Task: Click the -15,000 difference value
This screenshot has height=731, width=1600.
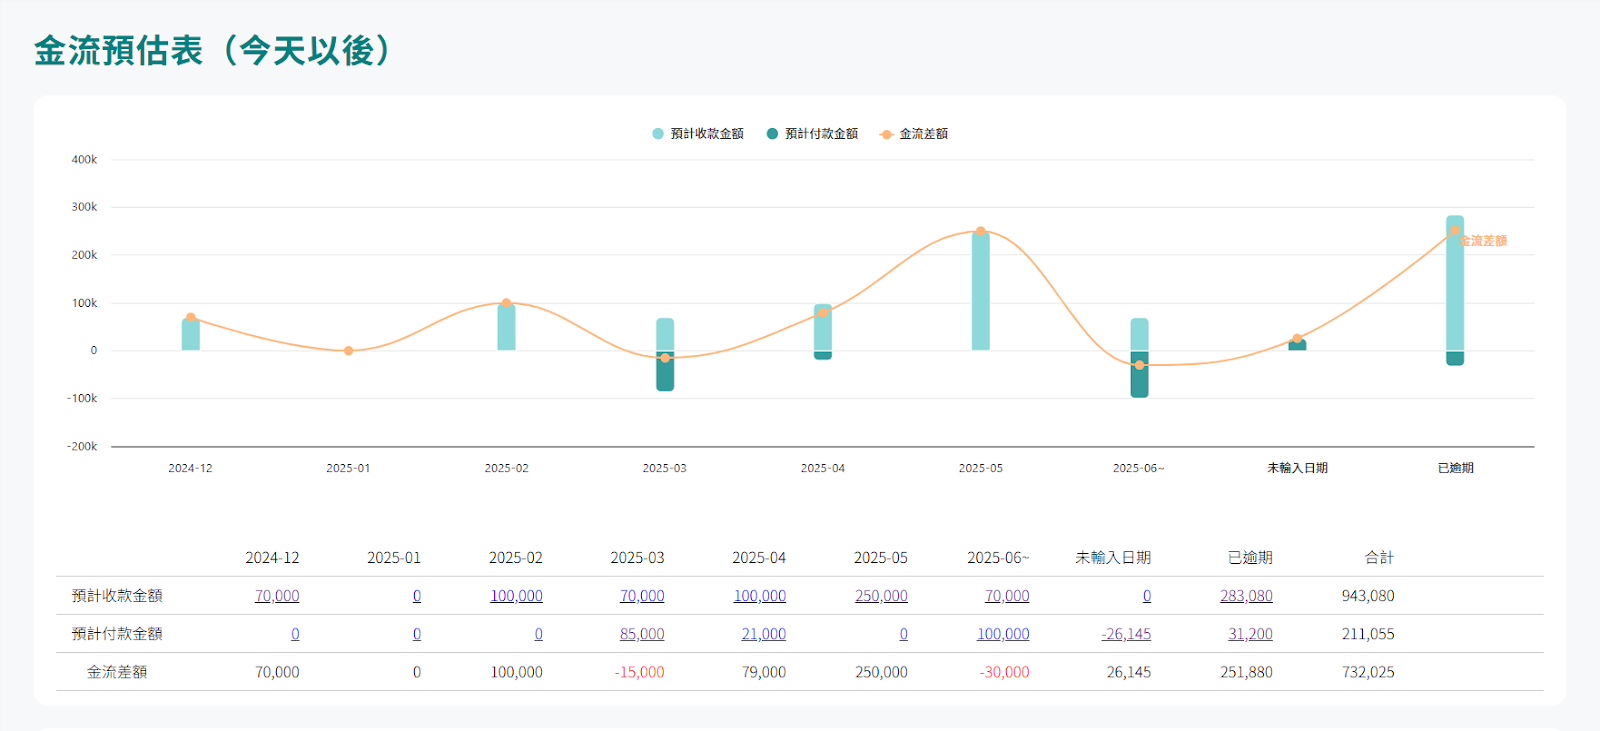Action: pos(639,672)
